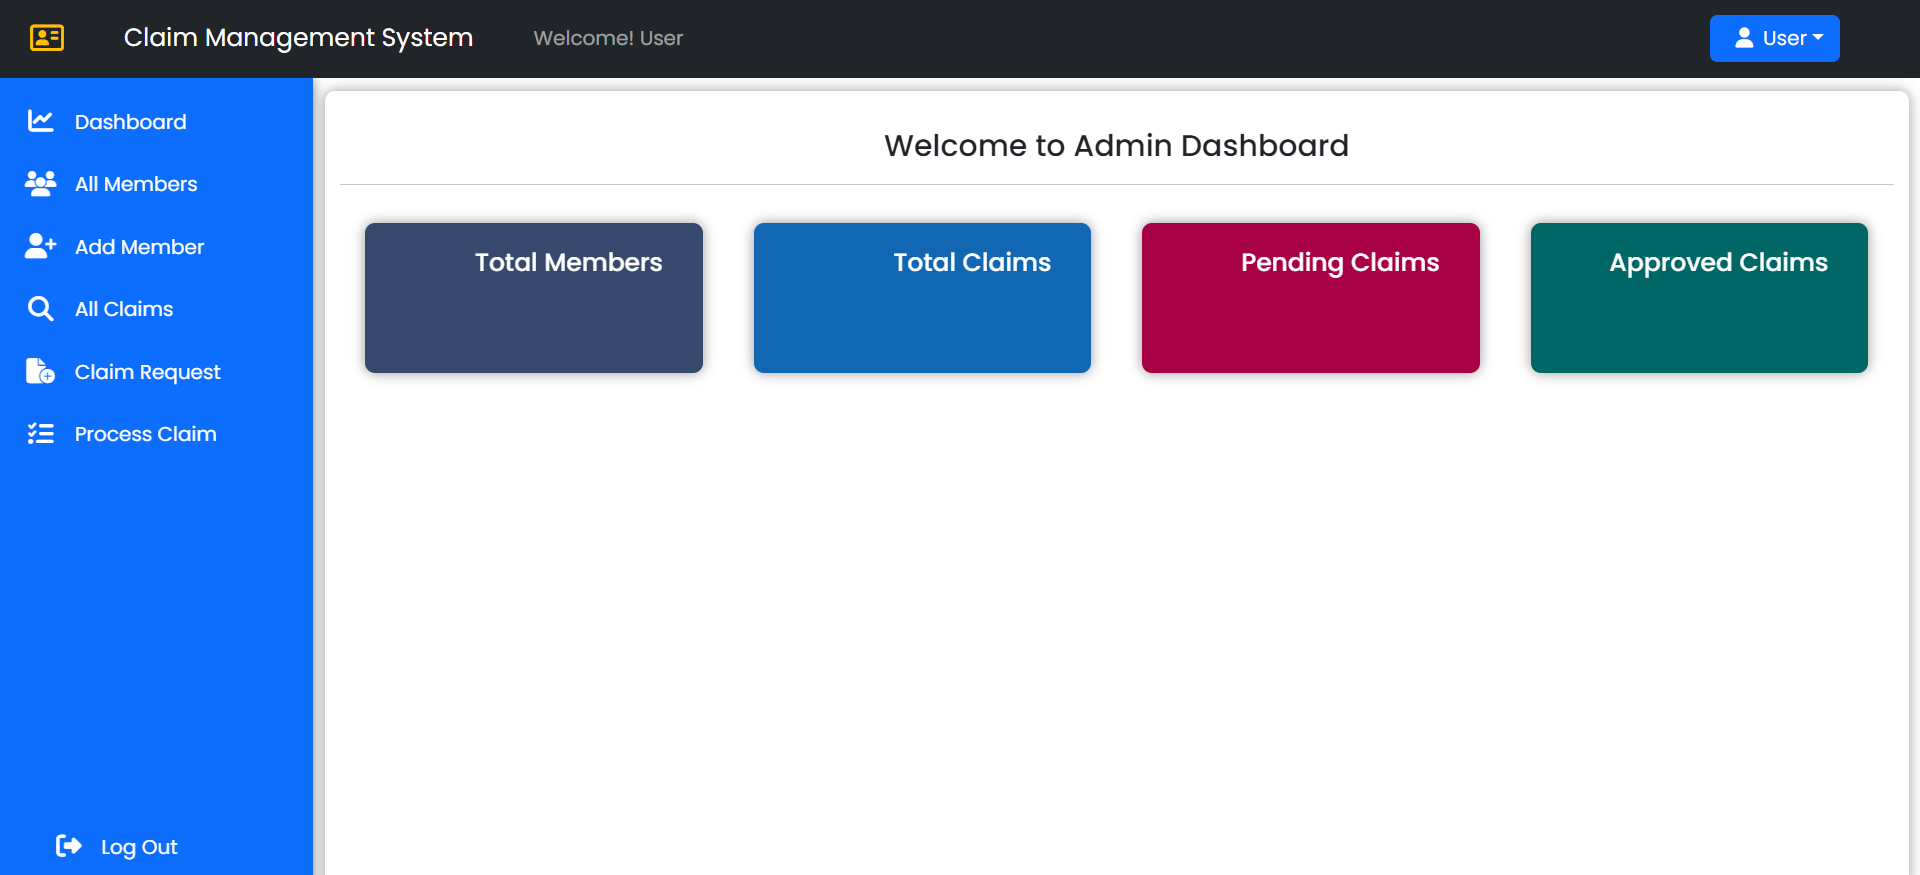
Task: Go to All Members page
Action: [x=136, y=184]
